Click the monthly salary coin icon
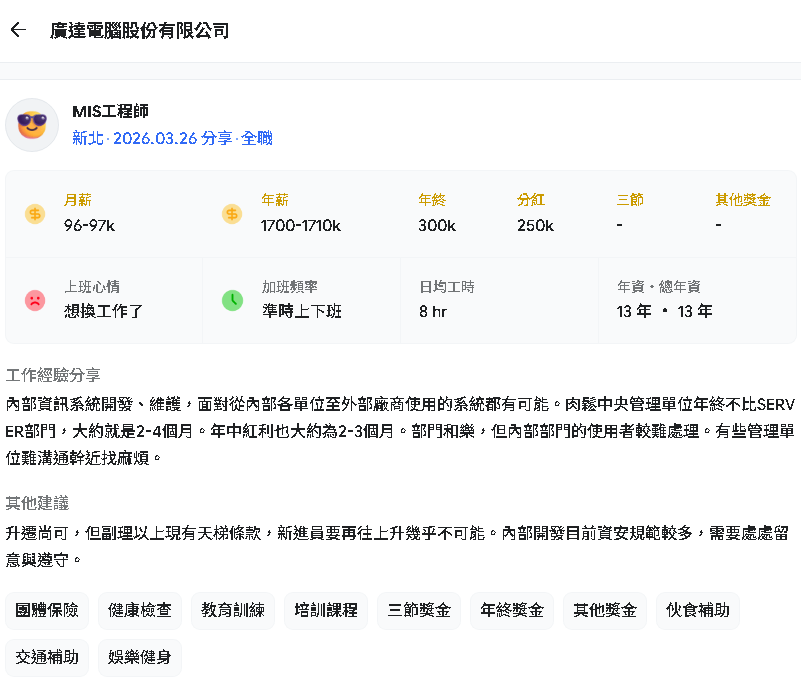This screenshot has width=801, height=684. pyautogui.click(x=35, y=214)
